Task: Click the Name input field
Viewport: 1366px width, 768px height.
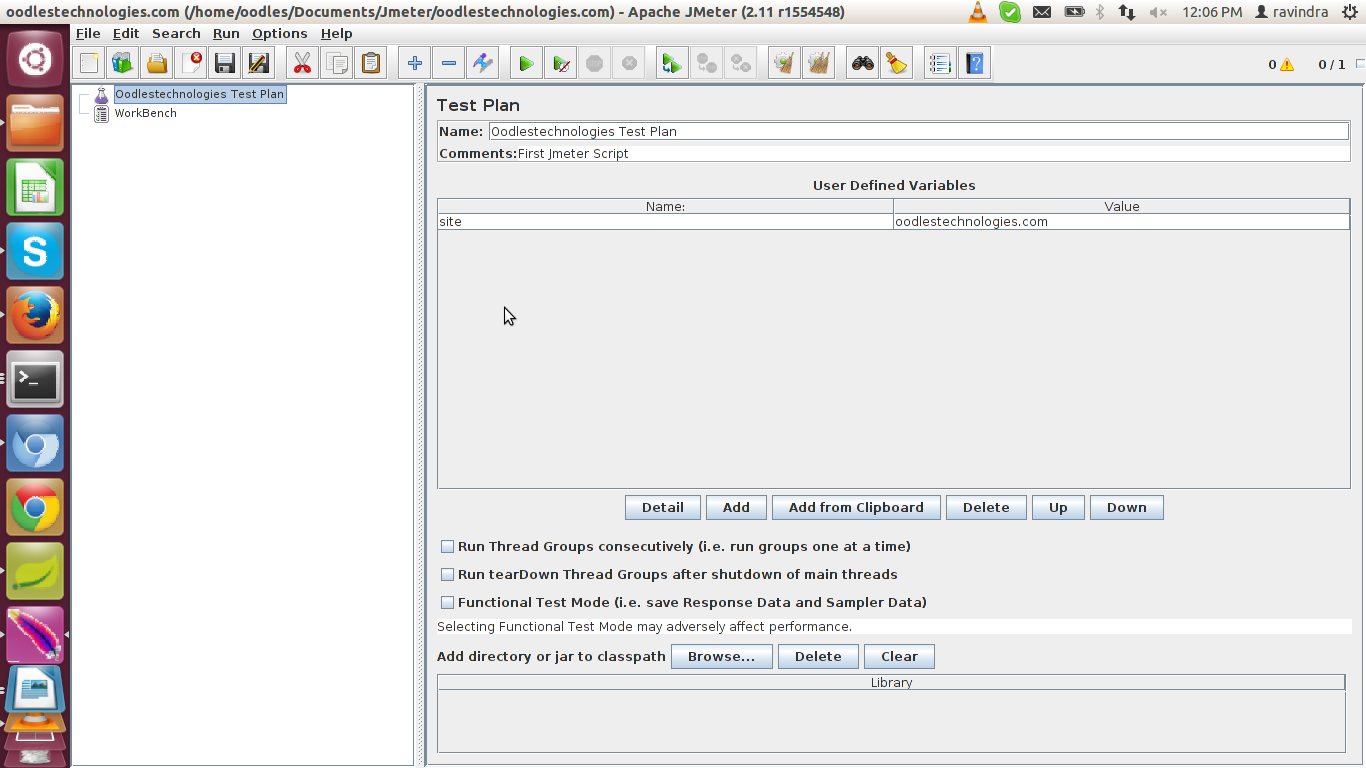Action: click(x=918, y=131)
